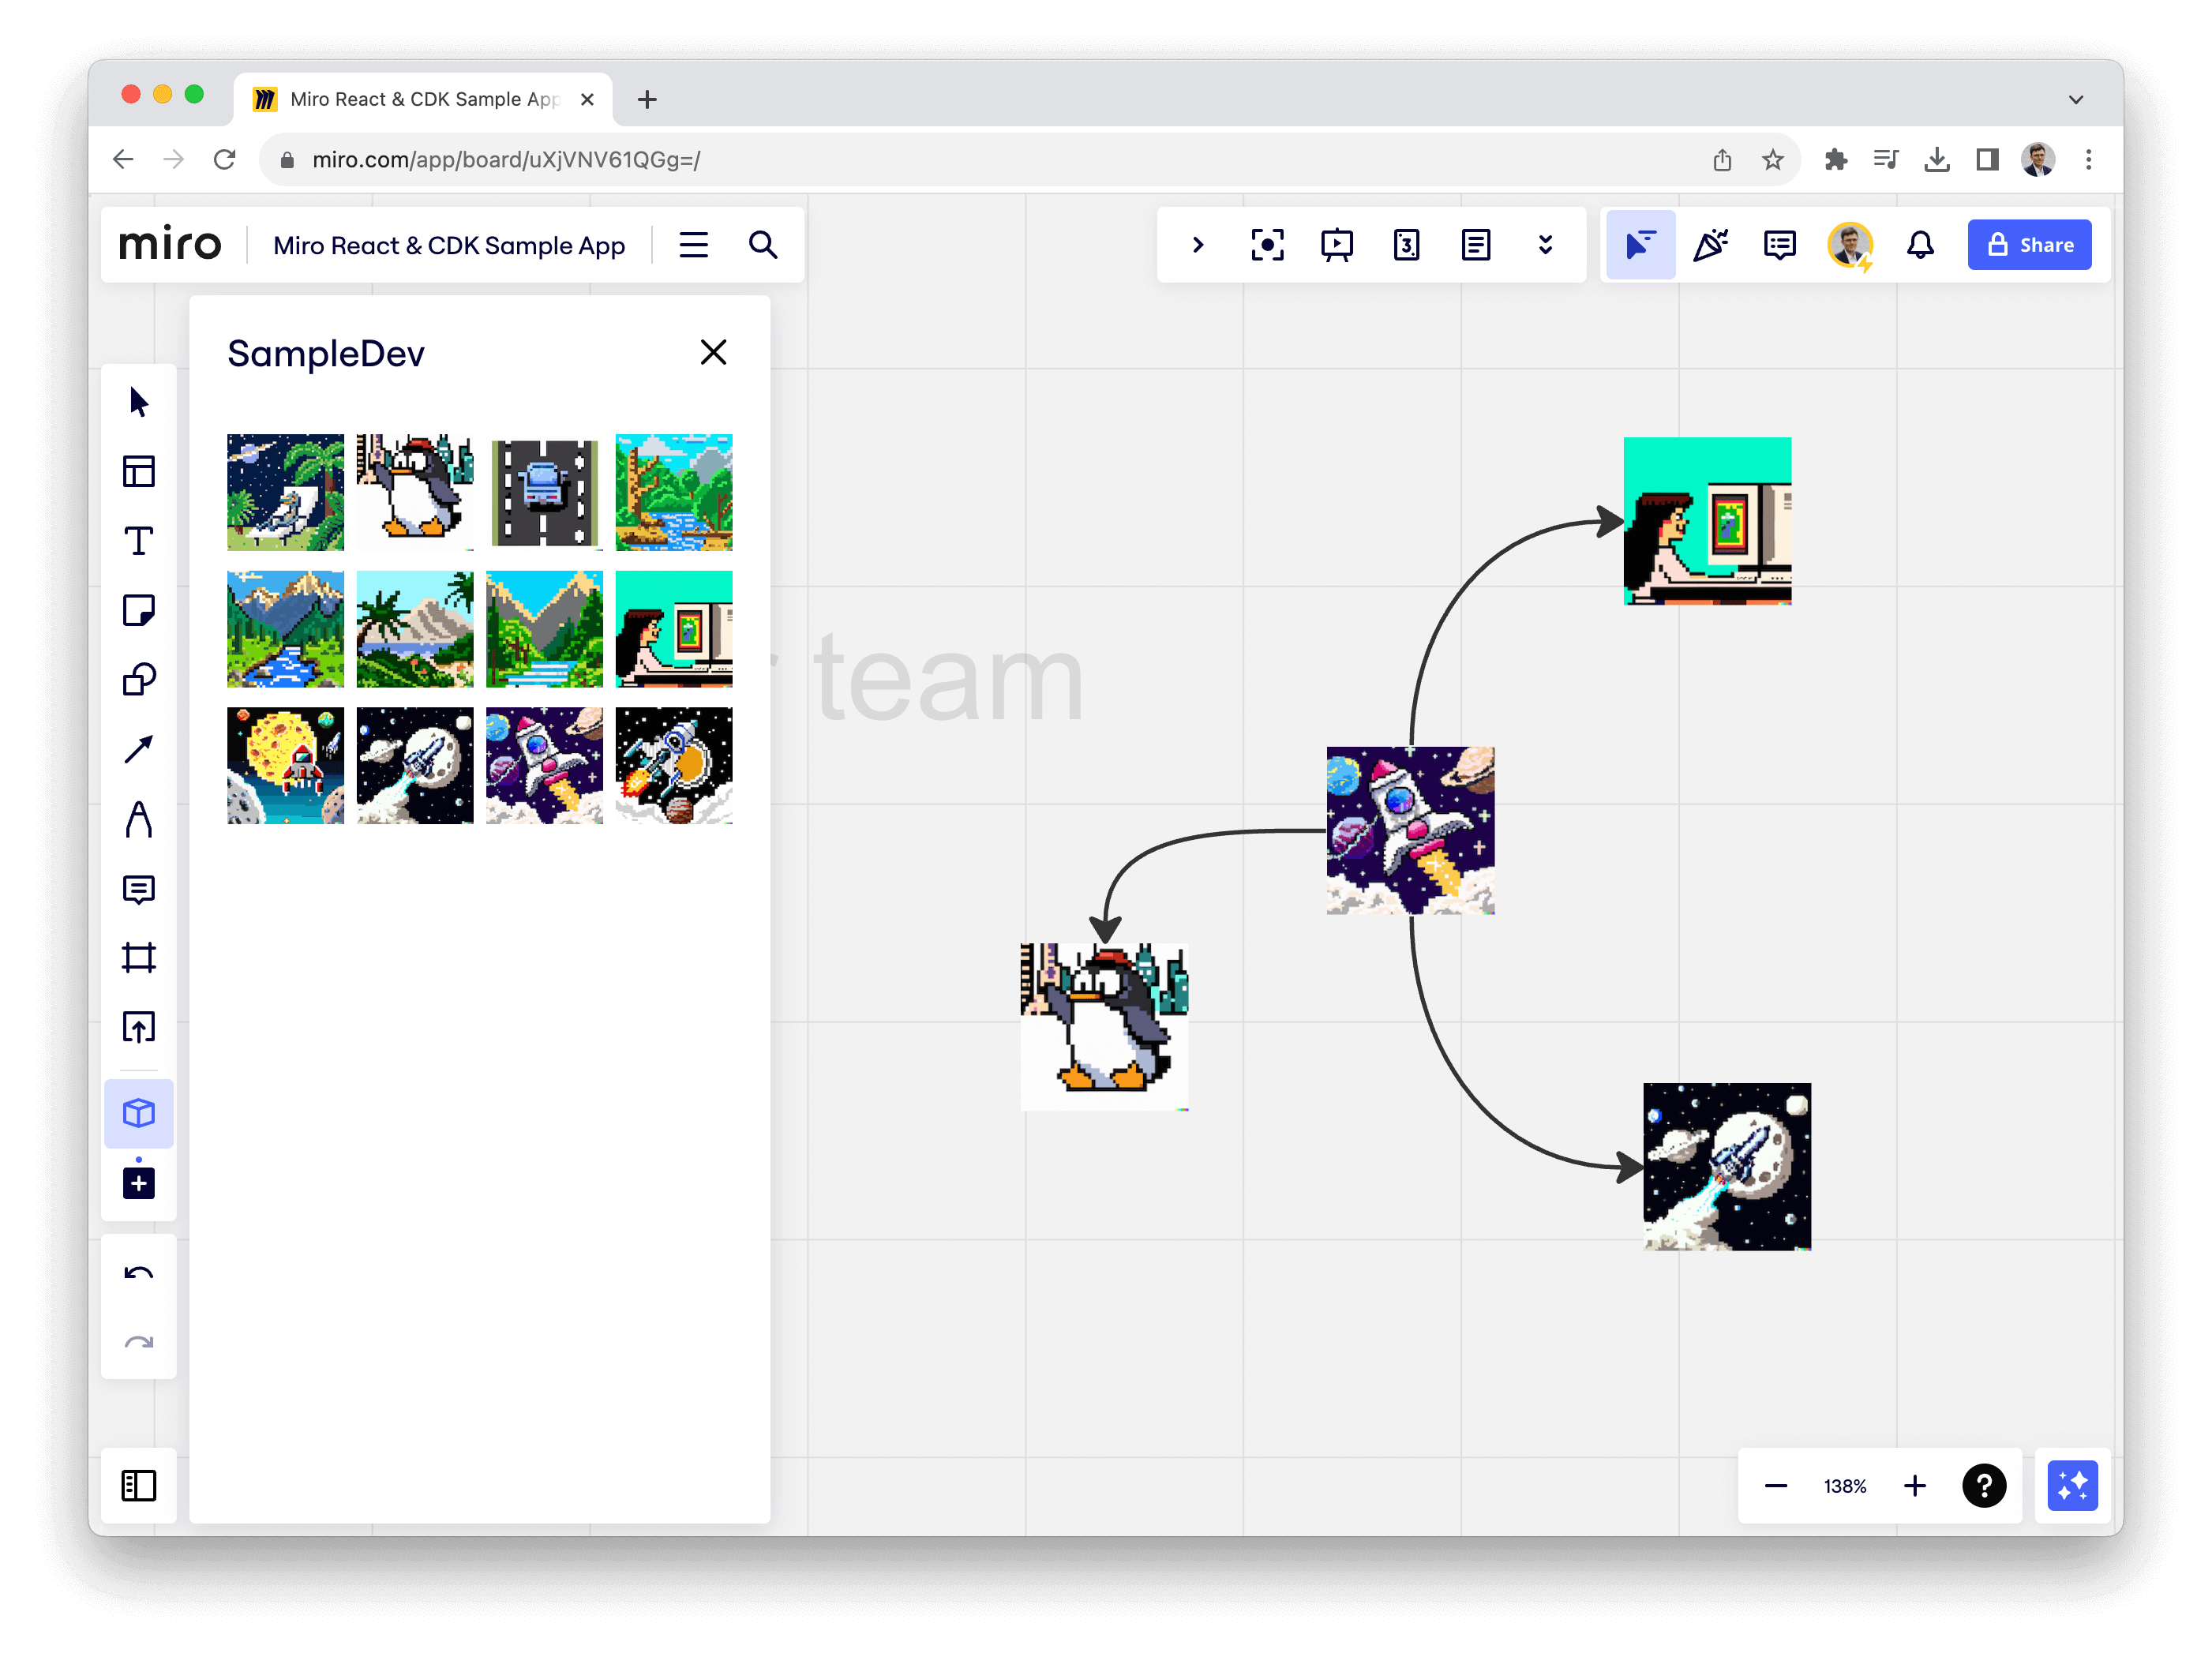
Task: Select the connection line arrow tool
Action: (138, 749)
